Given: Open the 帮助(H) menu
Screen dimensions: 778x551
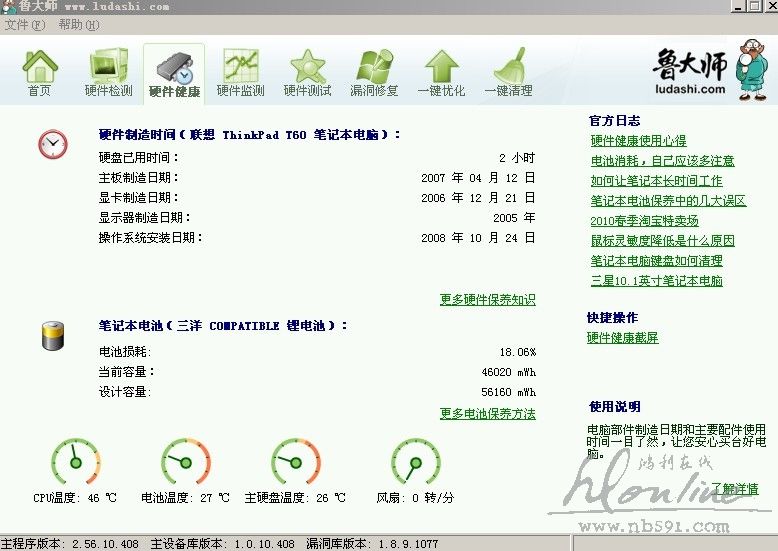Looking at the screenshot, I should pos(78,24).
